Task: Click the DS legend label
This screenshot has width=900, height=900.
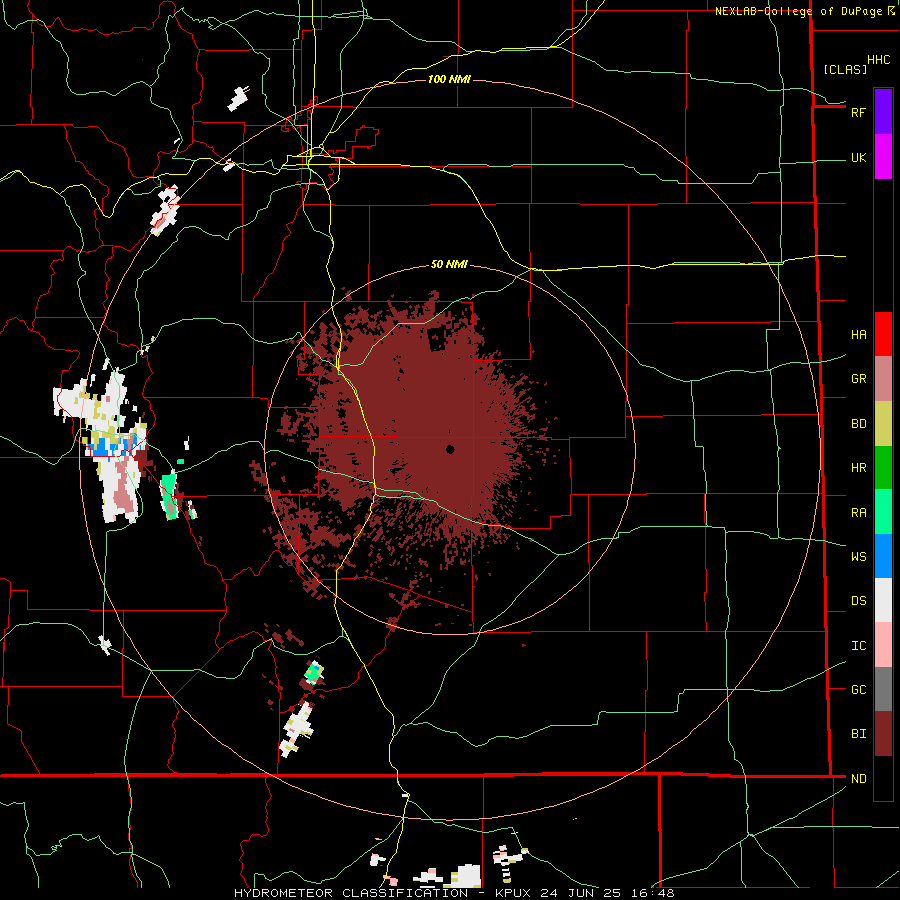Action: coord(858,601)
